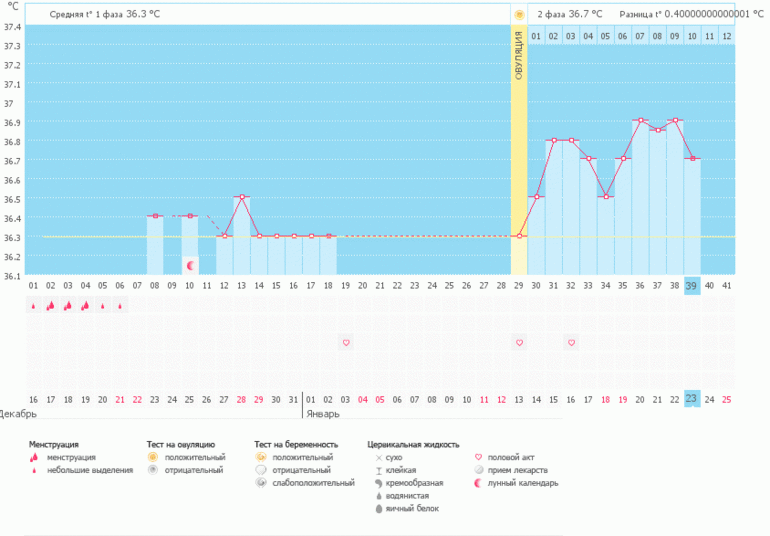770x536 pixels.
Task: Click the heart icon on cycle day 19
Action: [x=346, y=342]
